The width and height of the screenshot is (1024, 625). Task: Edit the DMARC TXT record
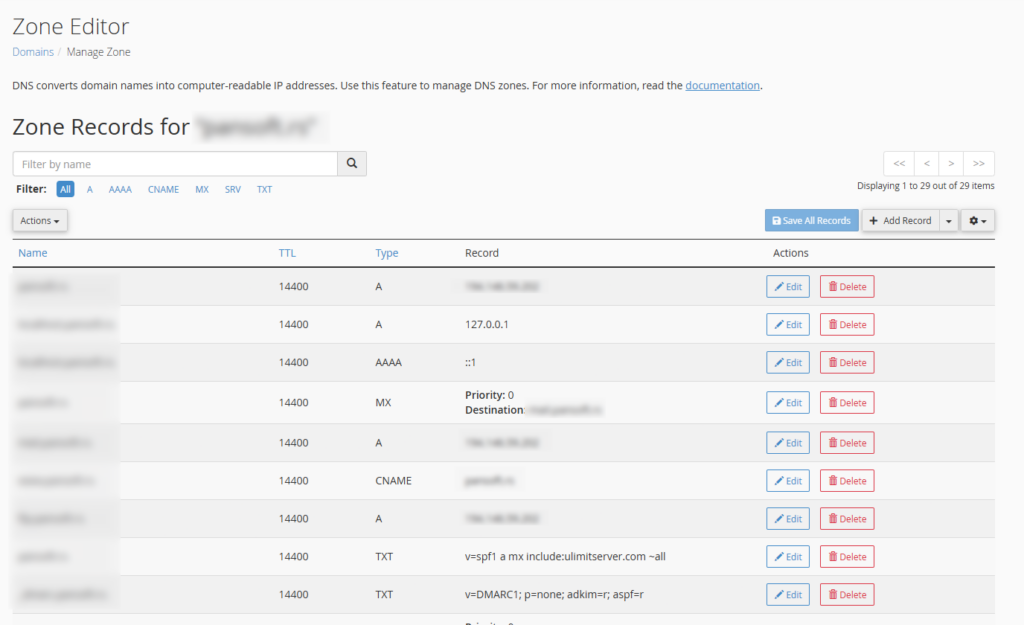[788, 595]
